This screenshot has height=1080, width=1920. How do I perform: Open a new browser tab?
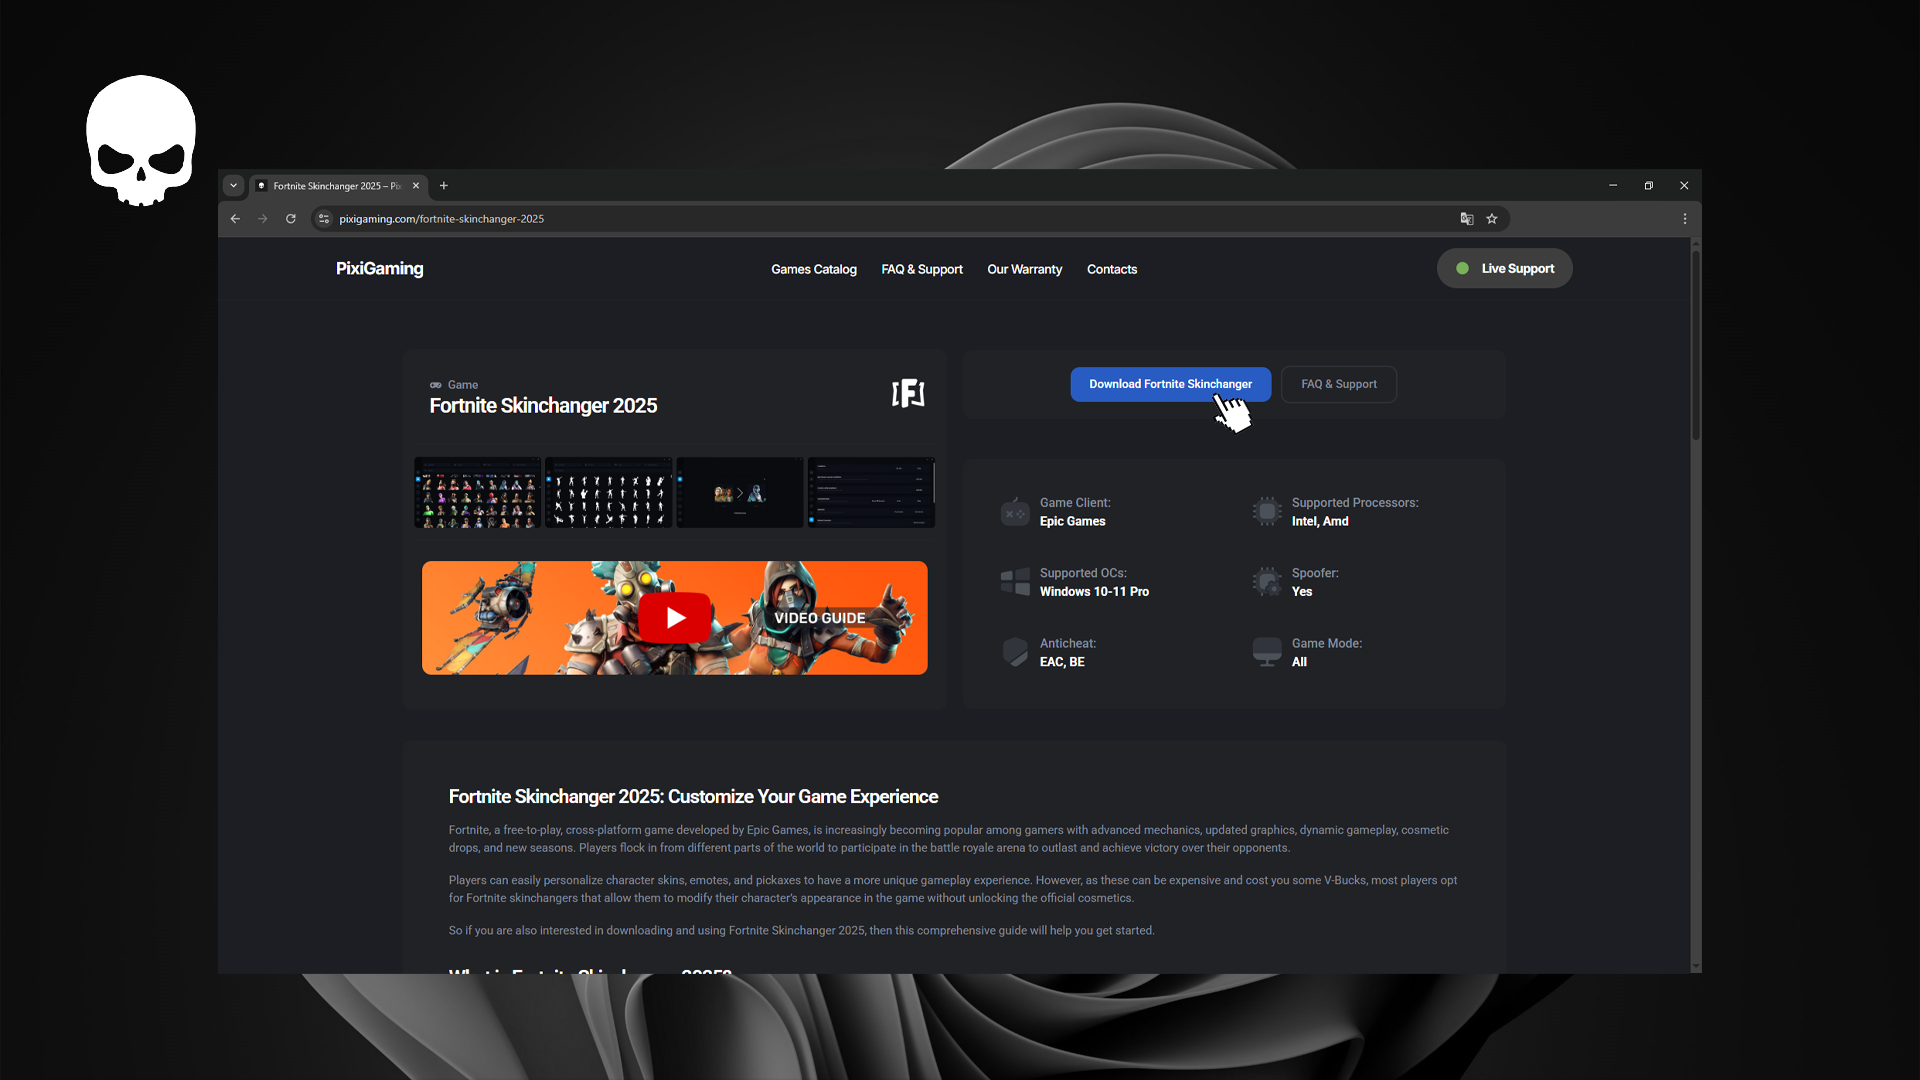444,186
